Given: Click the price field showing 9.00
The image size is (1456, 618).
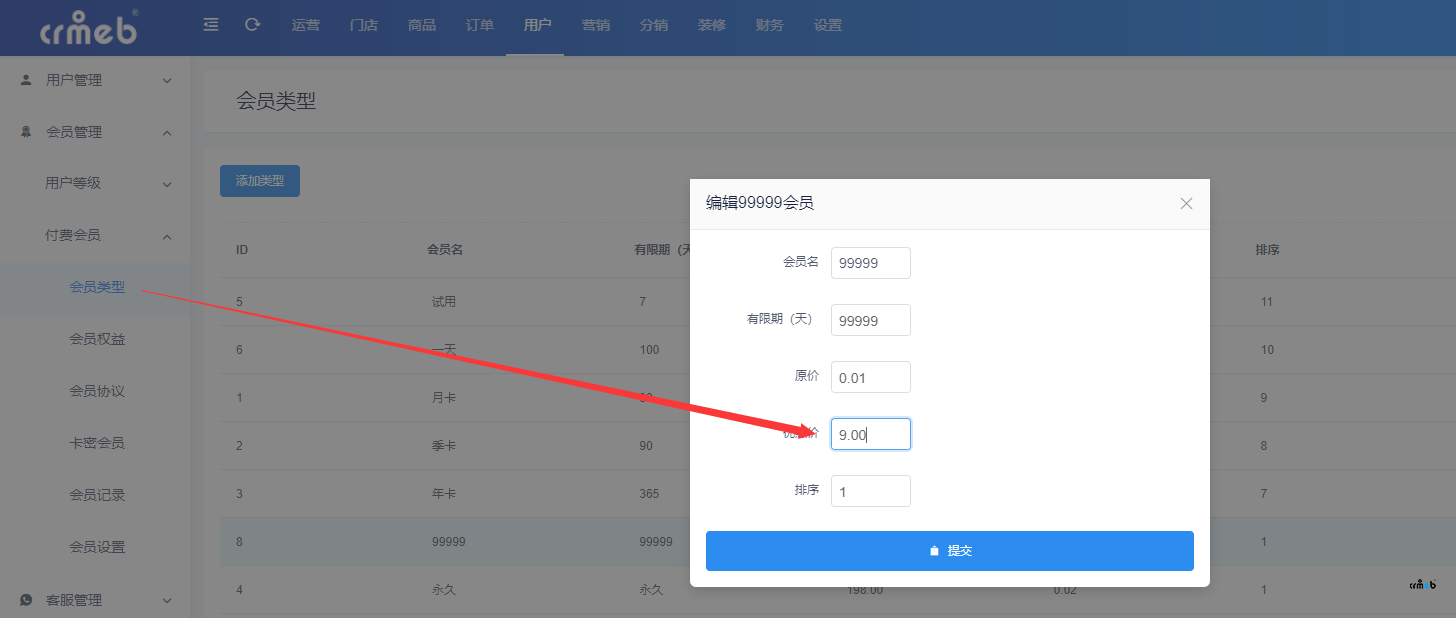Looking at the screenshot, I should click(x=871, y=434).
